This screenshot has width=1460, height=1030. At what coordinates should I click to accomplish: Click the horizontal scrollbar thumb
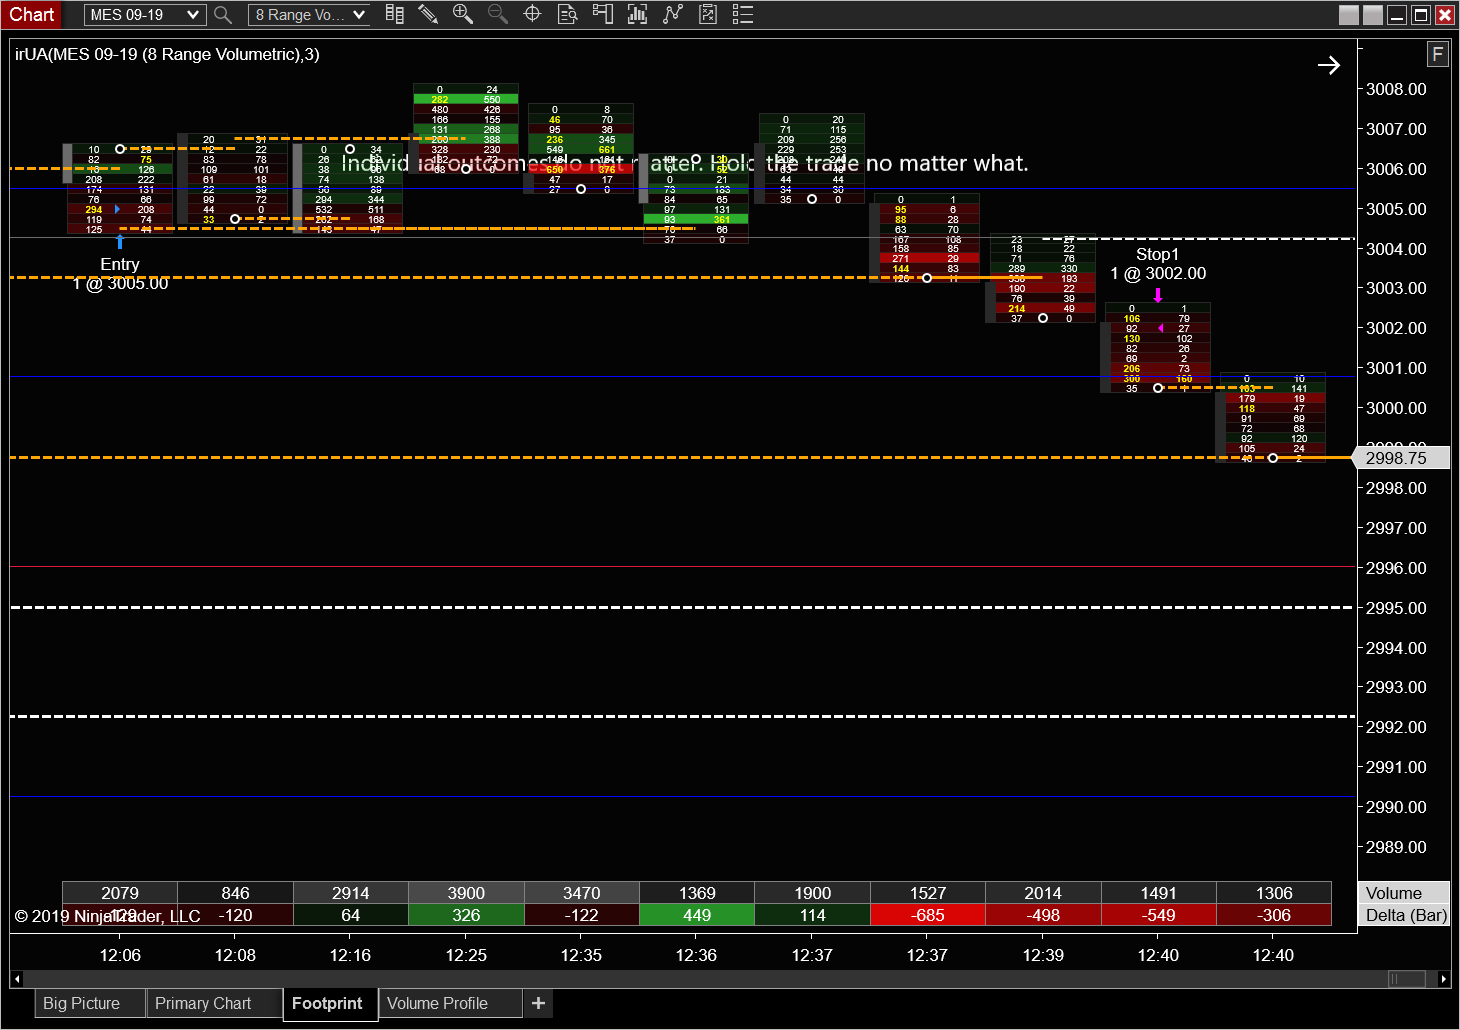click(x=1407, y=979)
